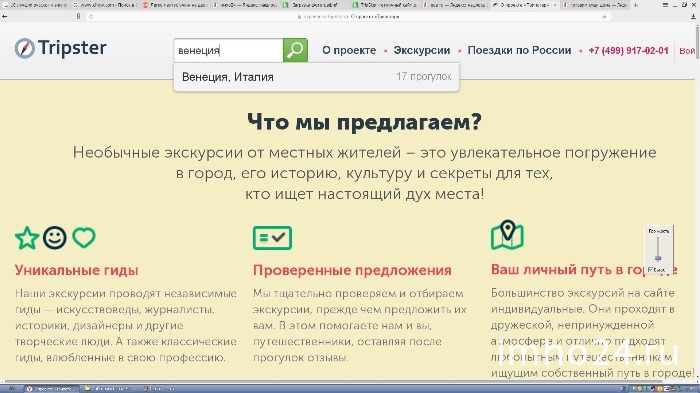700x393 pixels.
Task: Click the Tripster compass logo
Action: (x=25, y=48)
